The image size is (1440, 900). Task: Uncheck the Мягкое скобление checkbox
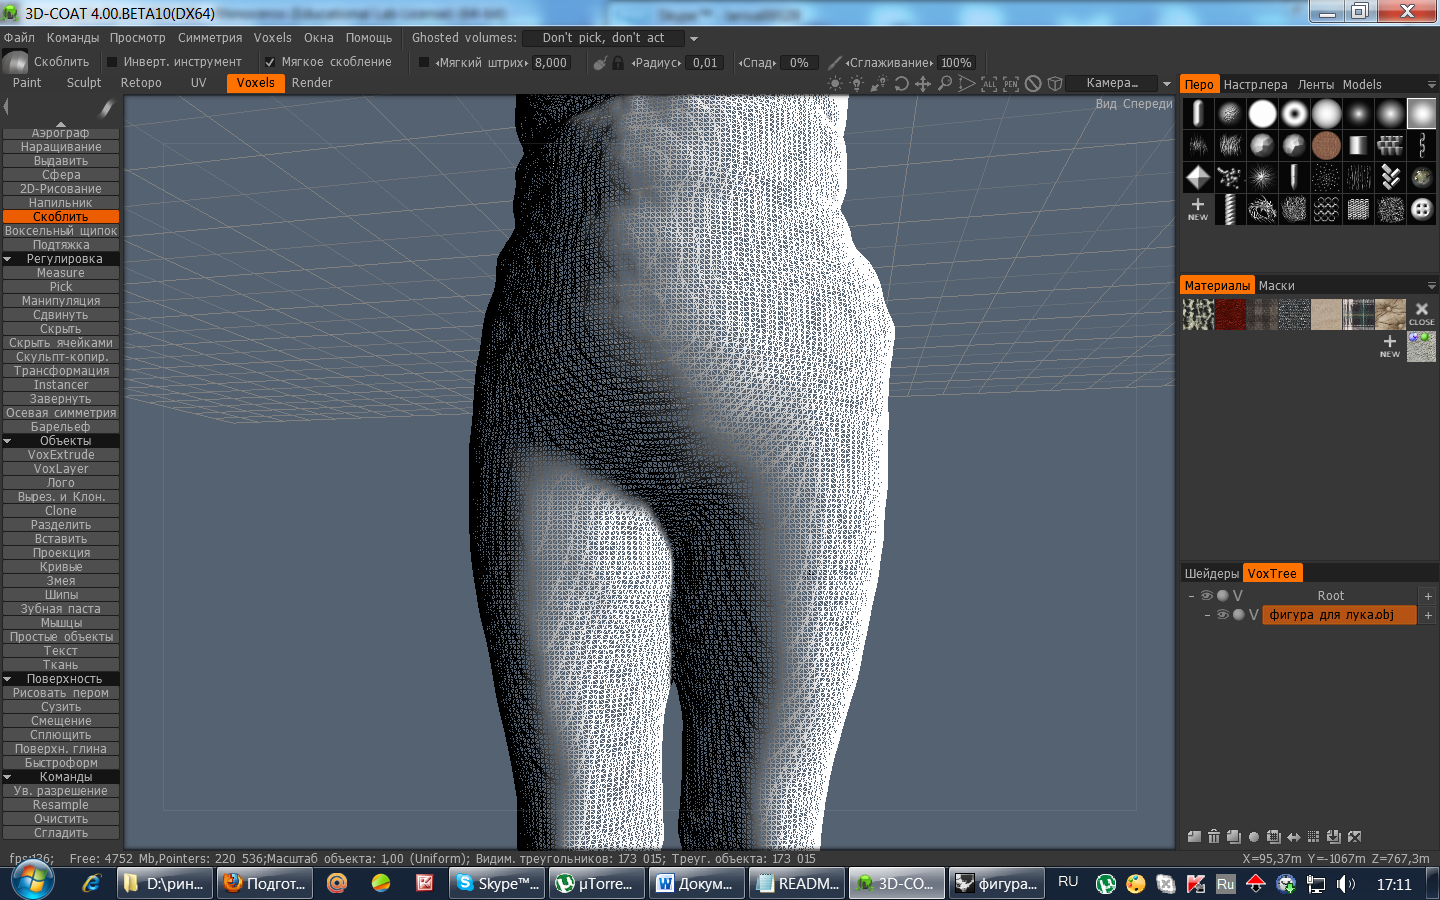(x=270, y=62)
